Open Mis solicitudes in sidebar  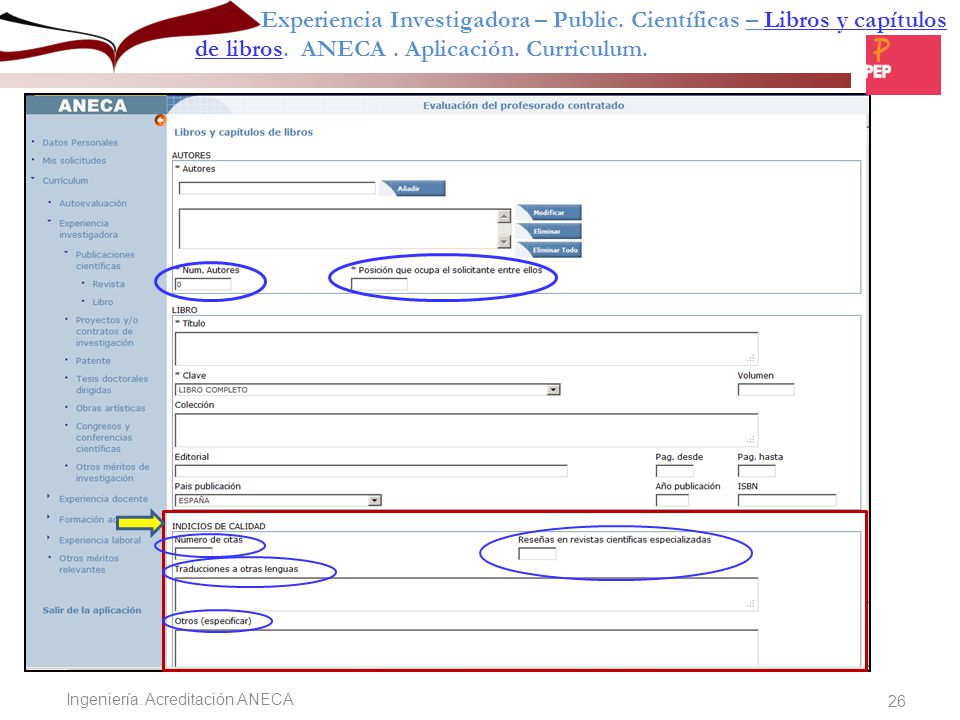coord(74,160)
